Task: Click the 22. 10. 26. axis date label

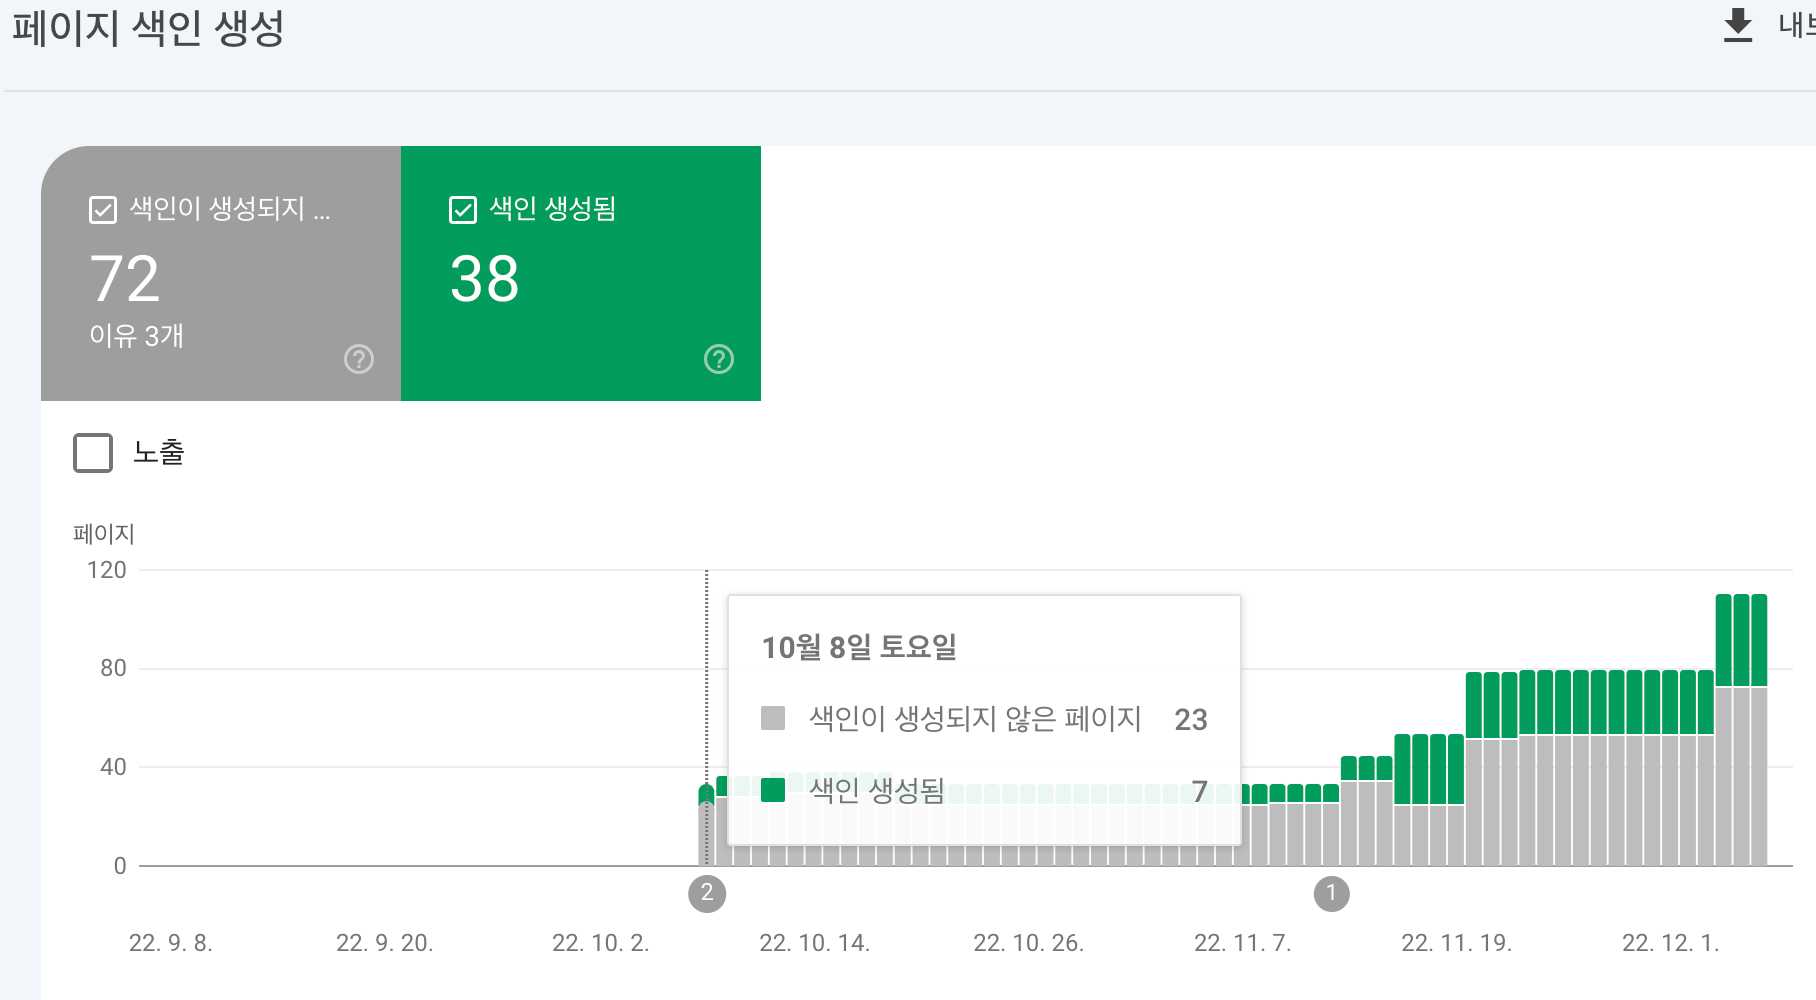Action: pyautogui.click(x=1029, y=943)
